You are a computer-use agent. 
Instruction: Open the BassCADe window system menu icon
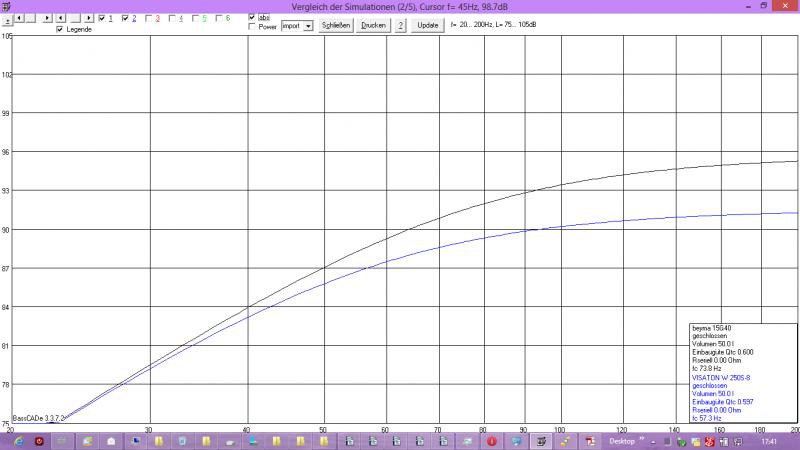click(x=6, y=6)
